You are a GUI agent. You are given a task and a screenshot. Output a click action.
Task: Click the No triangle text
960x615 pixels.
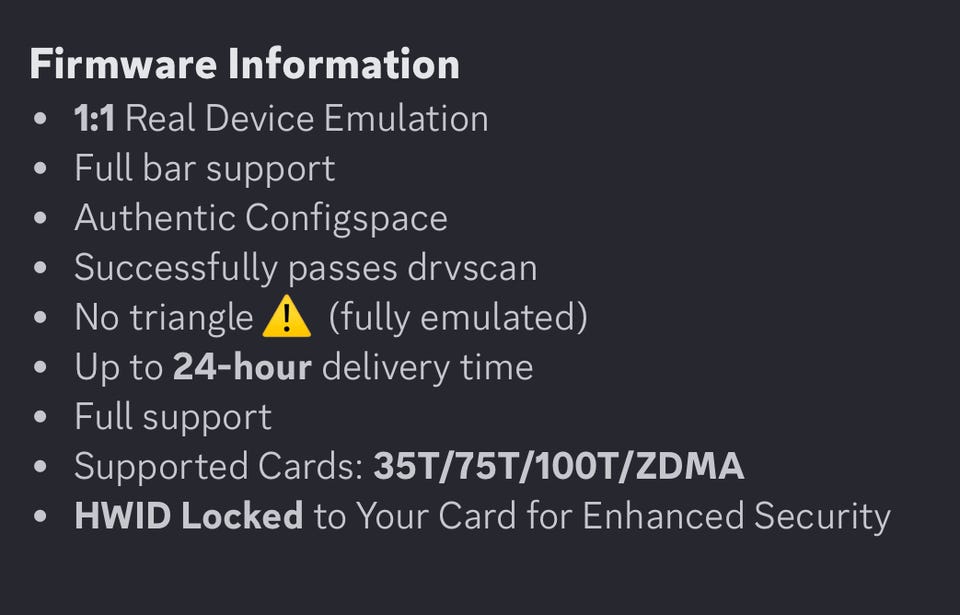click(x=163, y=317)
